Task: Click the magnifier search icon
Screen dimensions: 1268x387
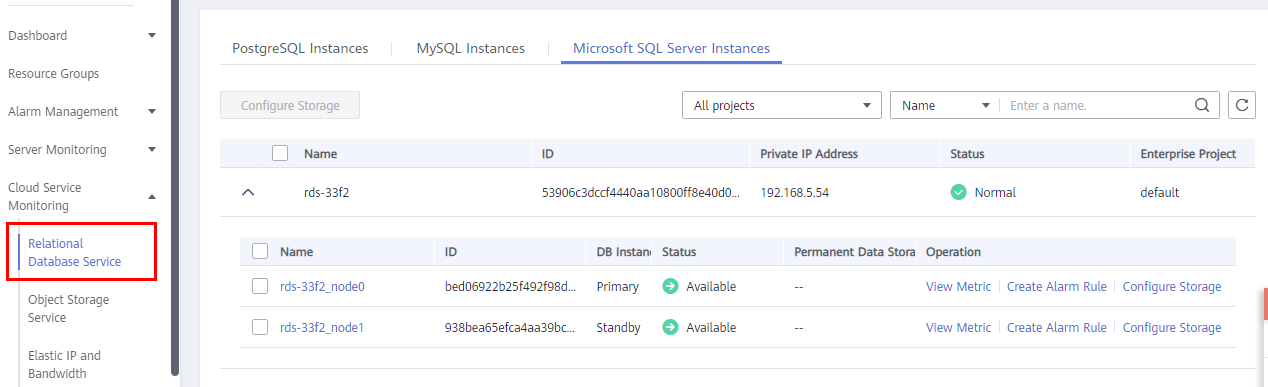Action: [x=1202, y=105]
